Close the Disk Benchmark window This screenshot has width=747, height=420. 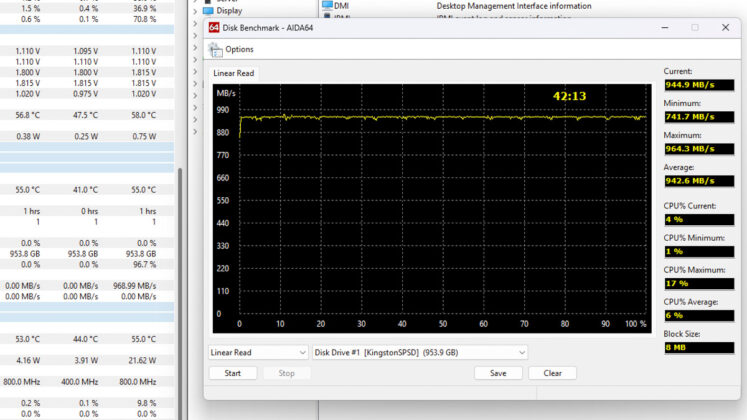click(725, 28)
